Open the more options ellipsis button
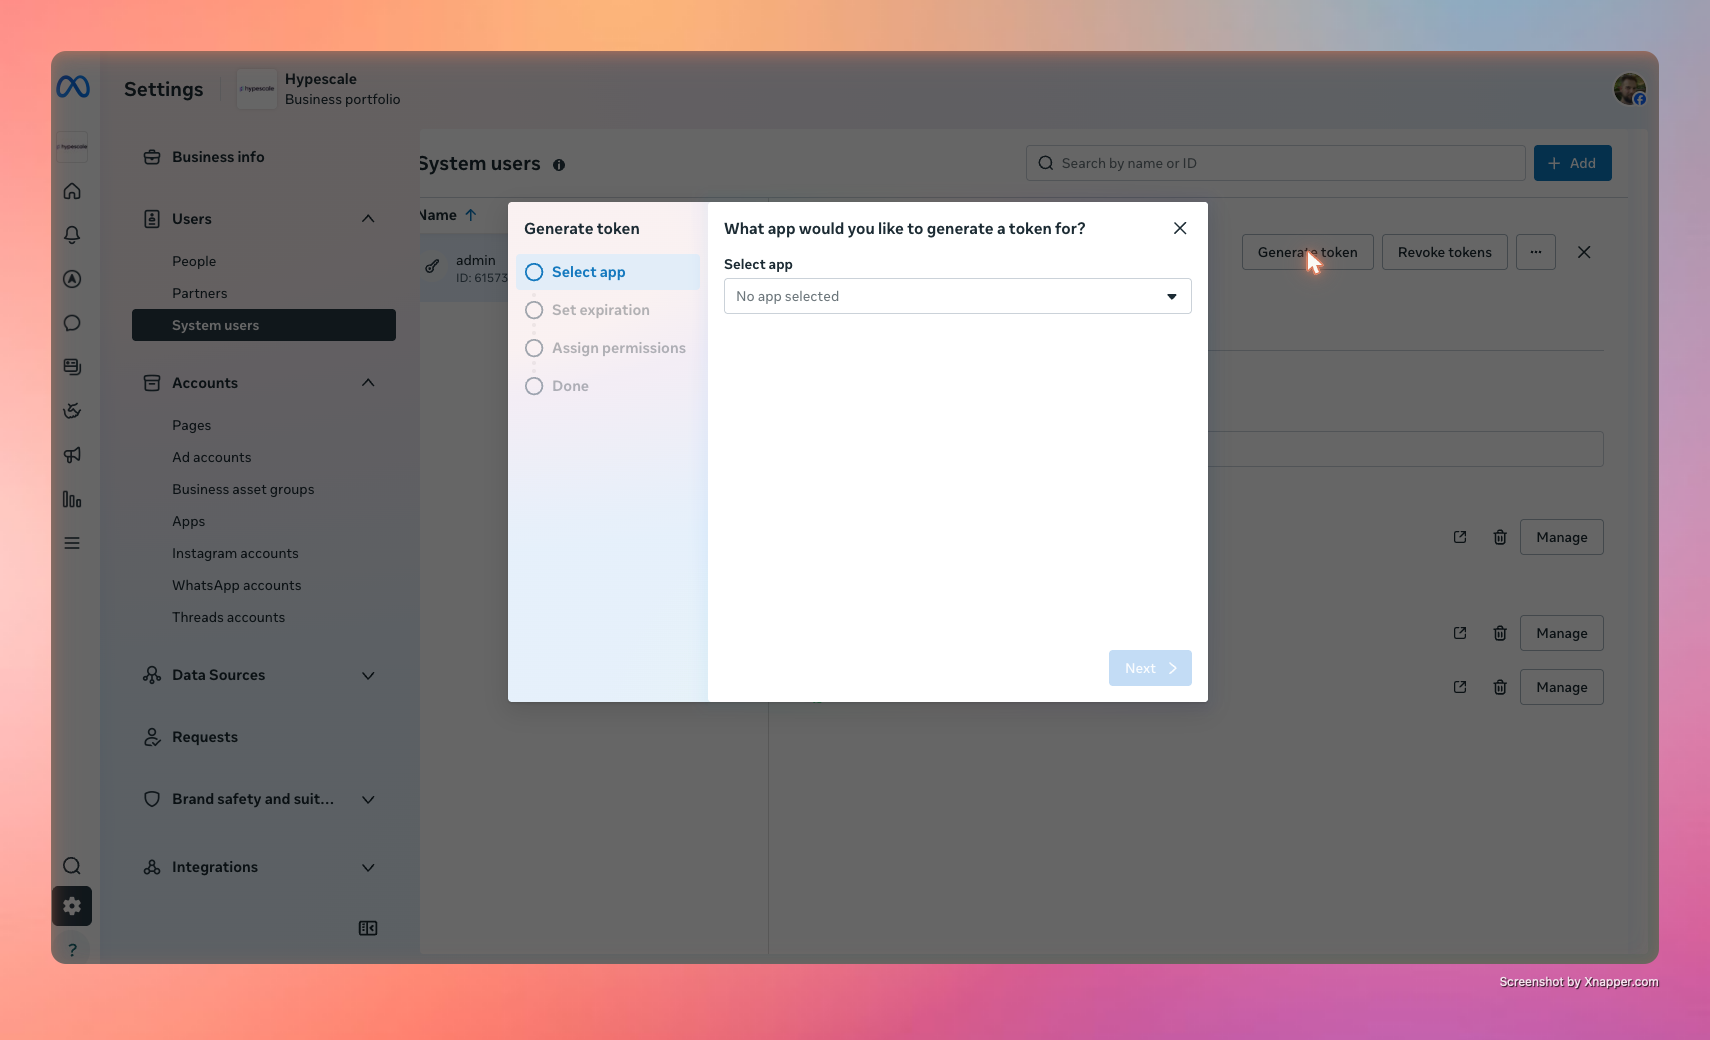 coord(1536,252)
